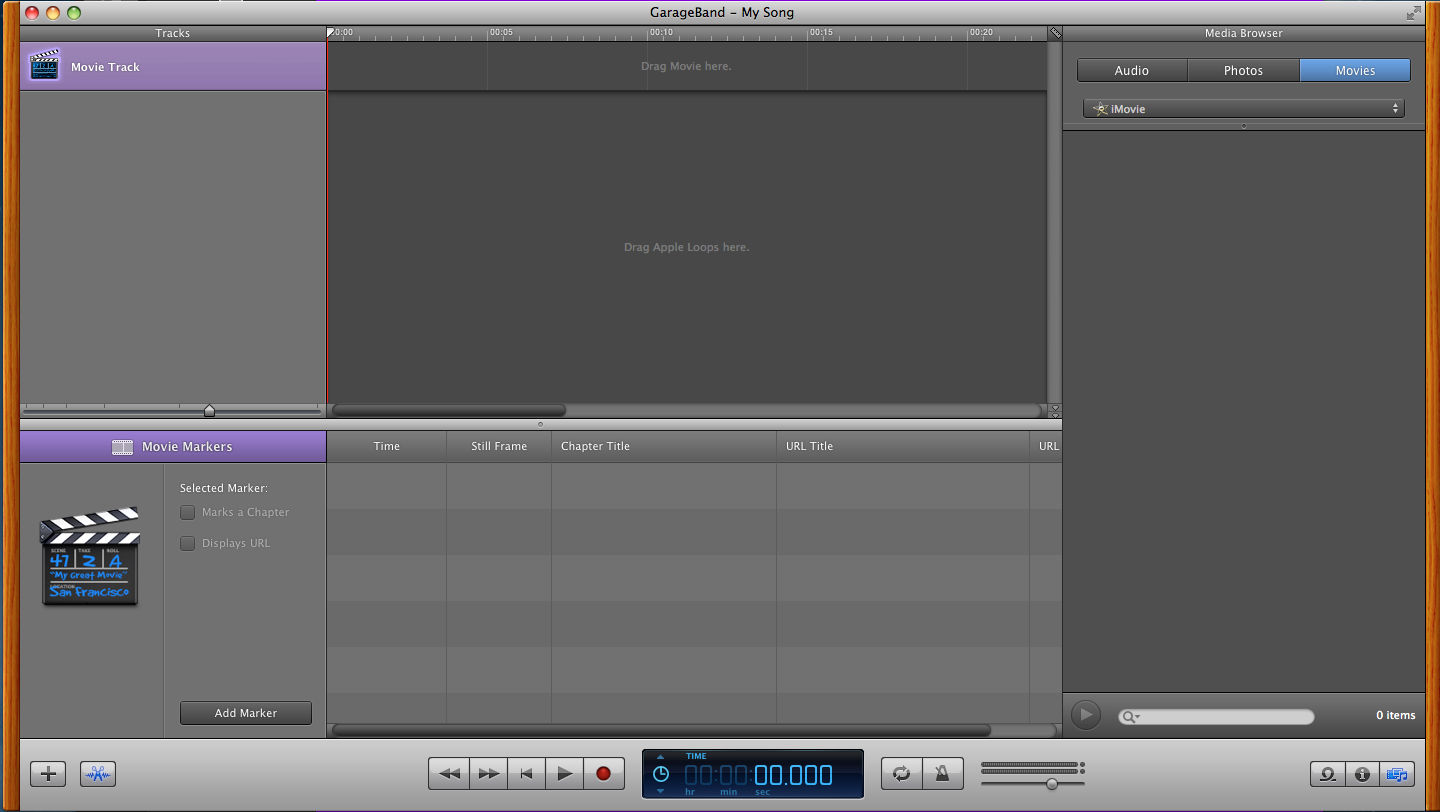Click the Chapter Title column header
Screen dimensions: 1440x812
coord(664,446)
